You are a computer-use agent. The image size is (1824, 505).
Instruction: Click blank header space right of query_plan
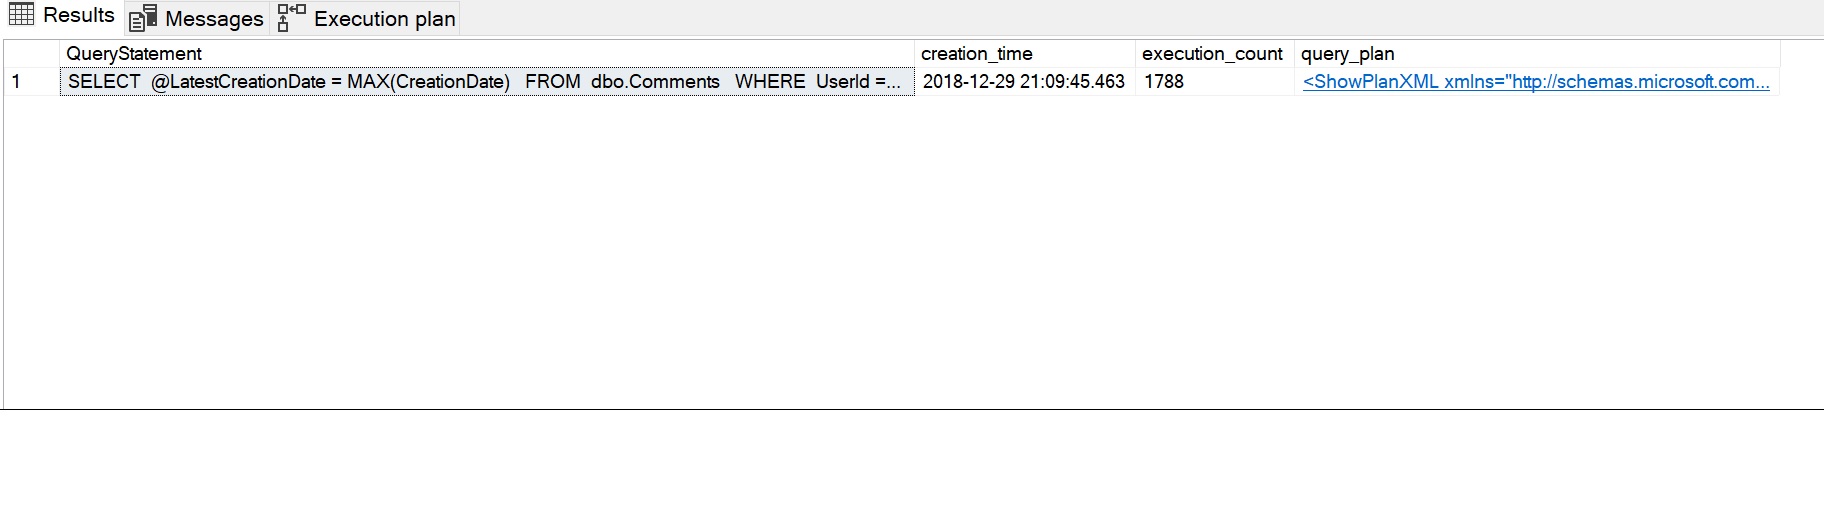tap(1800, 54)
